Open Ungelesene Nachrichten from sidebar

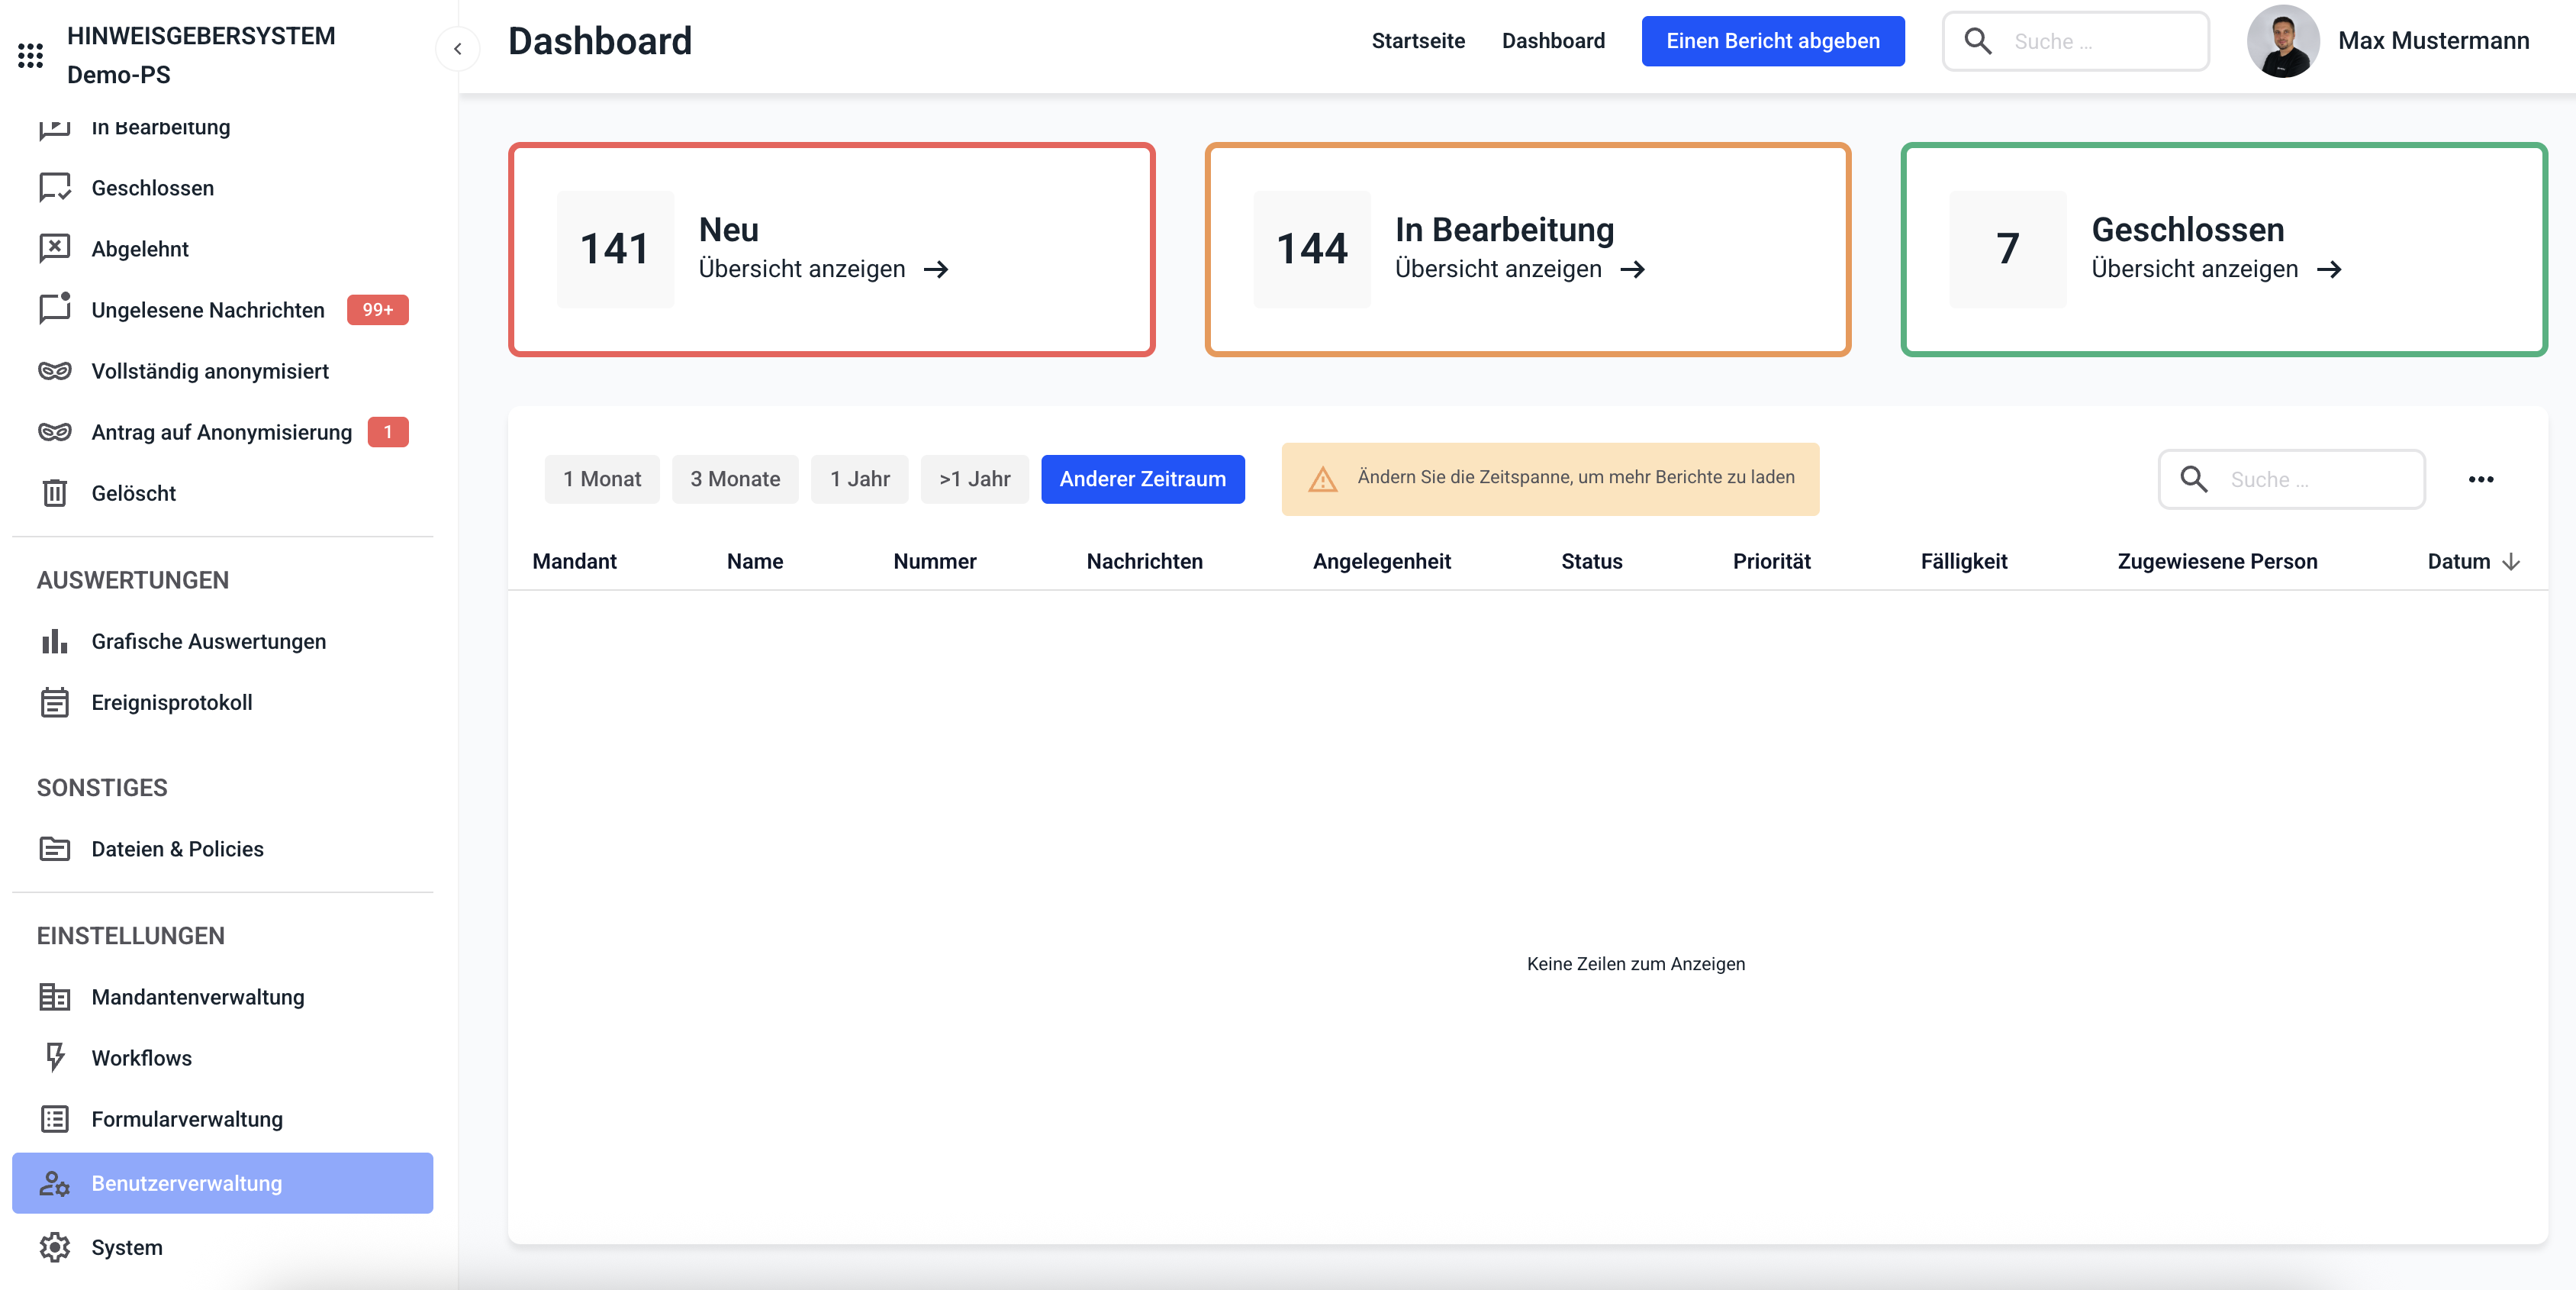pos(207,310)
